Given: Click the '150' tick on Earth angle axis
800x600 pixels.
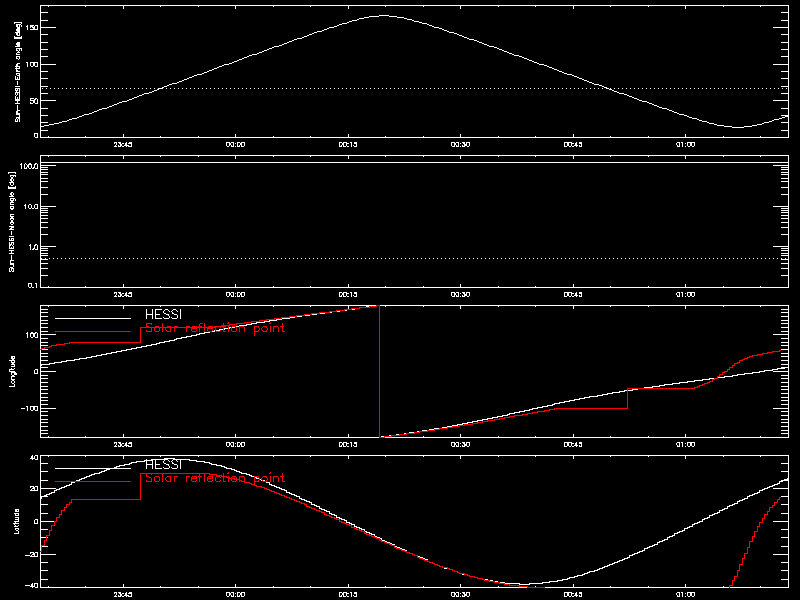Looking at the screenshot, I should (x=32, y=28).
